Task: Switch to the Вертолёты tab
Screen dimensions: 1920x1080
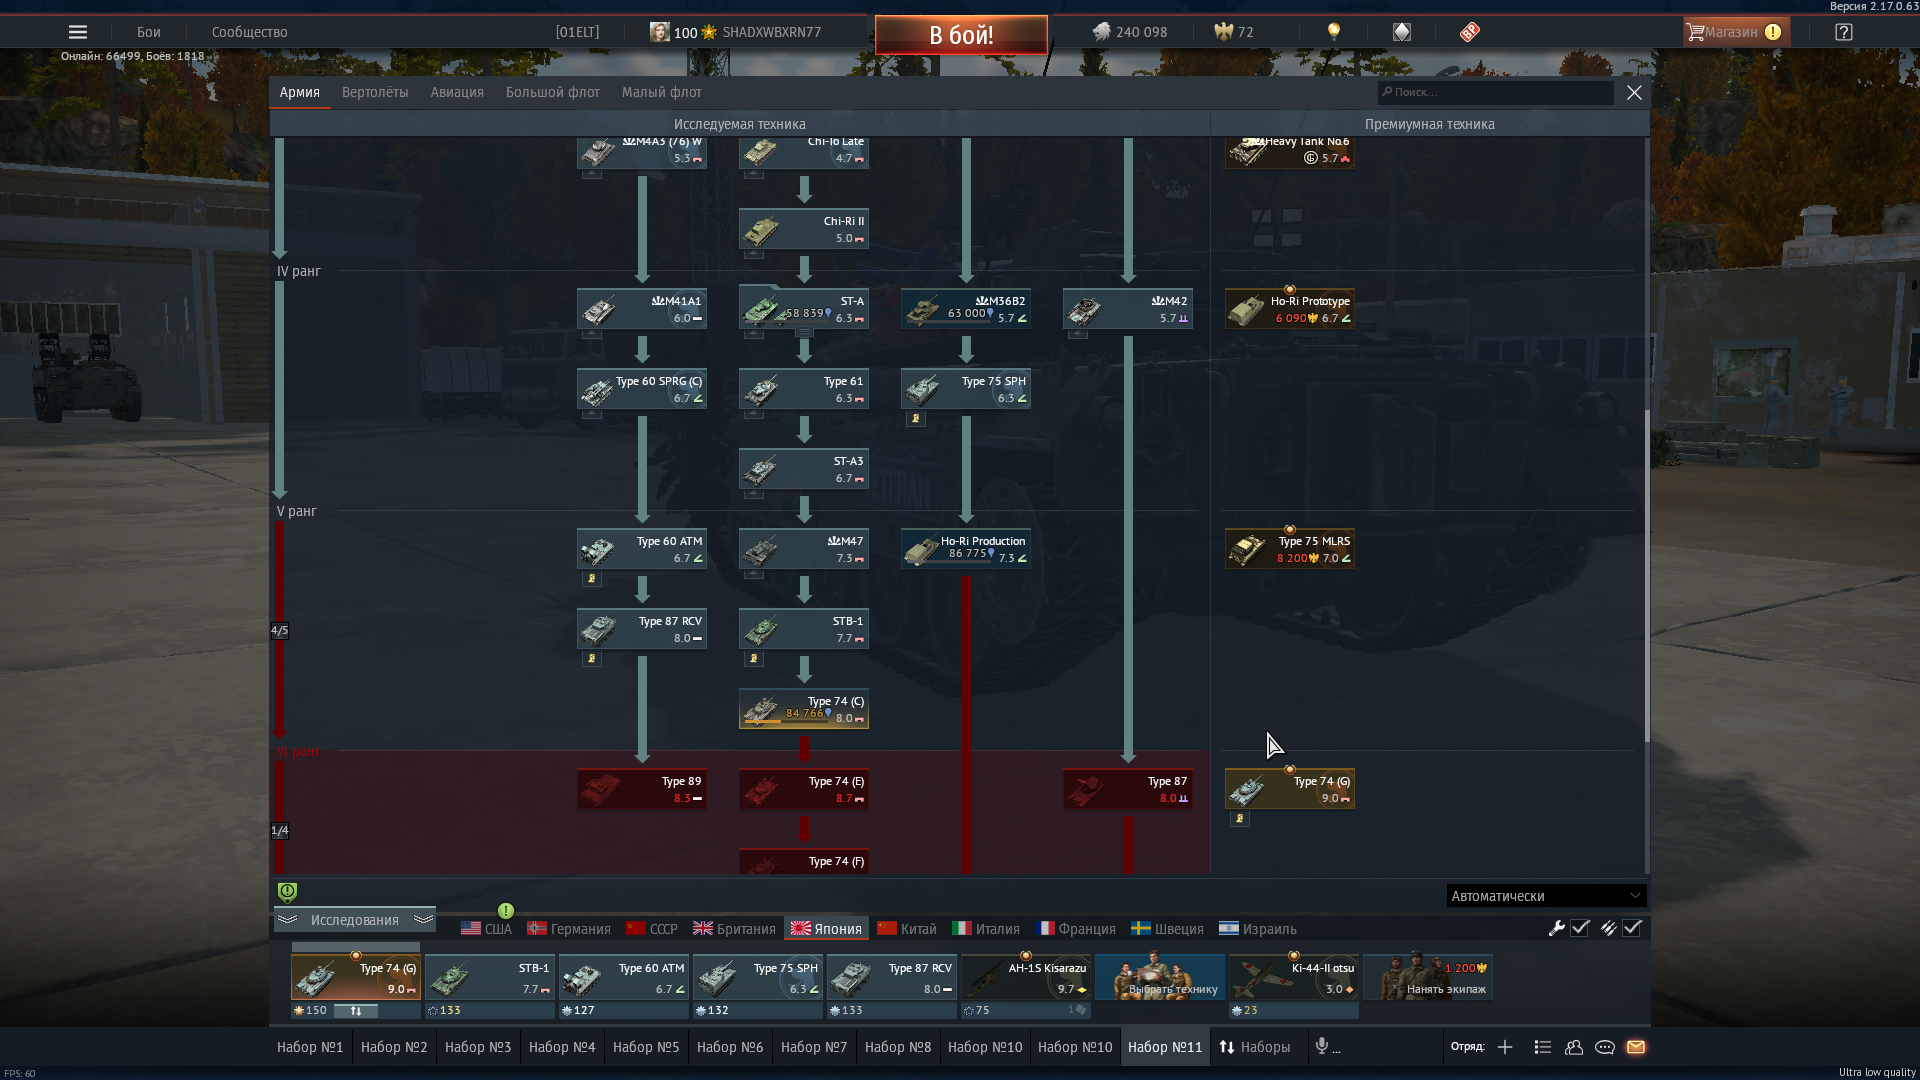Action: click(x=375, y=92)
